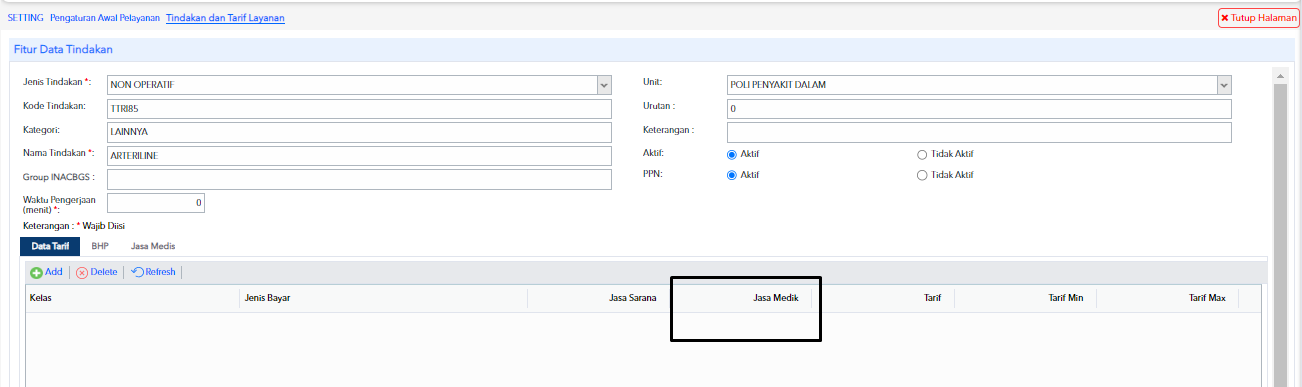Click the Urutan input field
The height and width of the screenshot is (387, 1302).
tap(979, 108)
